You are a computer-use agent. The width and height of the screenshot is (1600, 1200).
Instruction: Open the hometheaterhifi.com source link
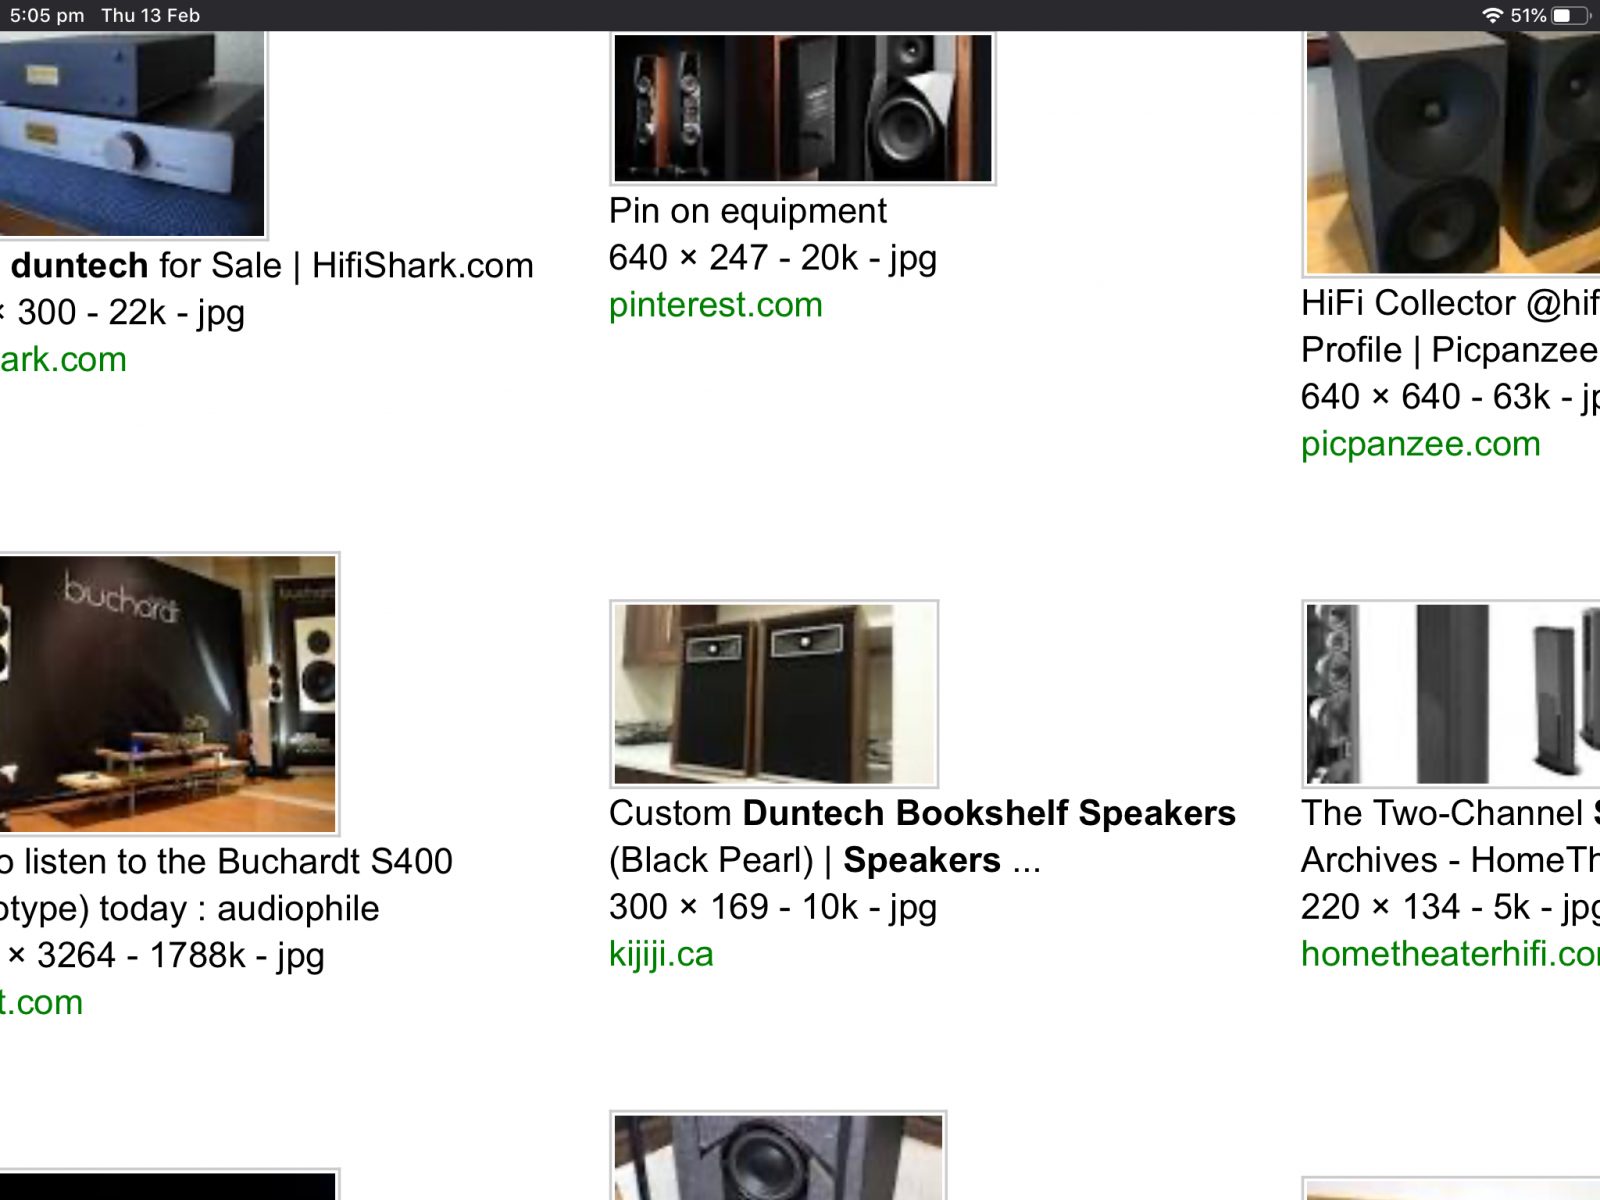tap(1450, 954)
